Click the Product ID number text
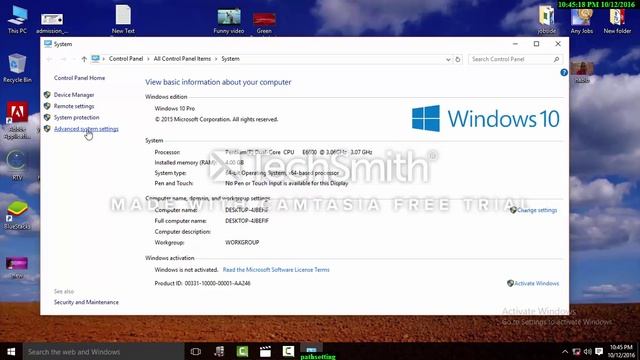The width and height of the screenshot is (640, 360). 218,283
